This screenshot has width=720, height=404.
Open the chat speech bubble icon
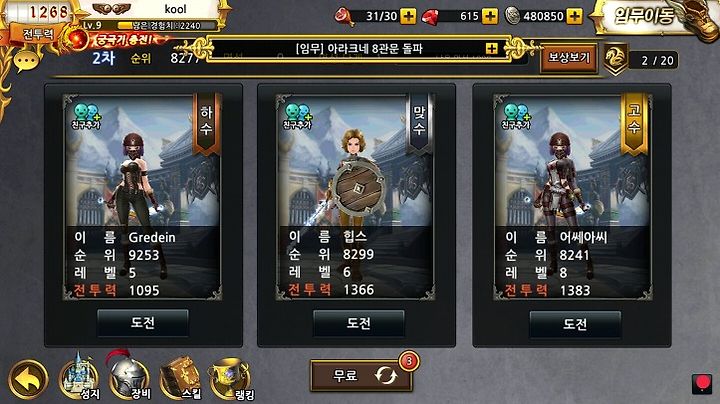26,61
